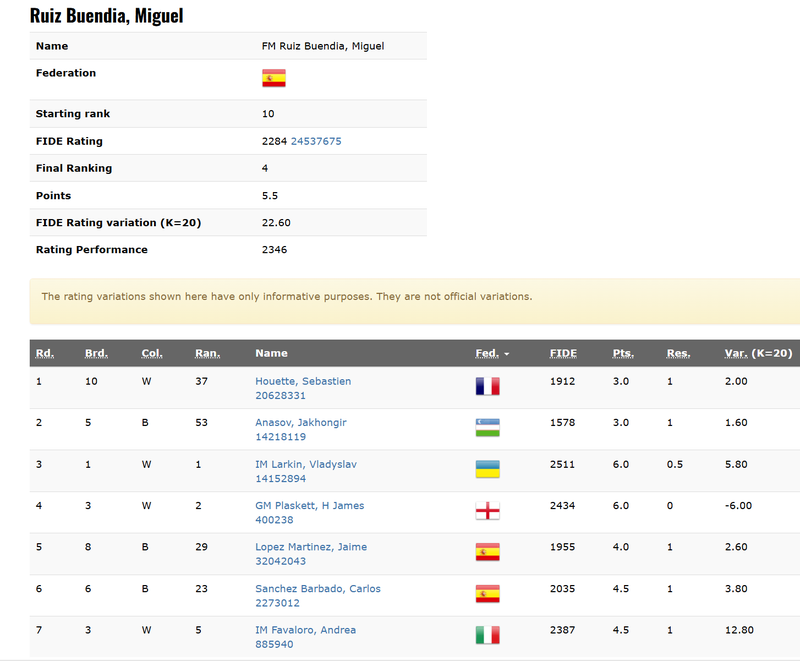Click the Pts. column header
The height and width of the screenshot is (661, 800).
point(623,353)
